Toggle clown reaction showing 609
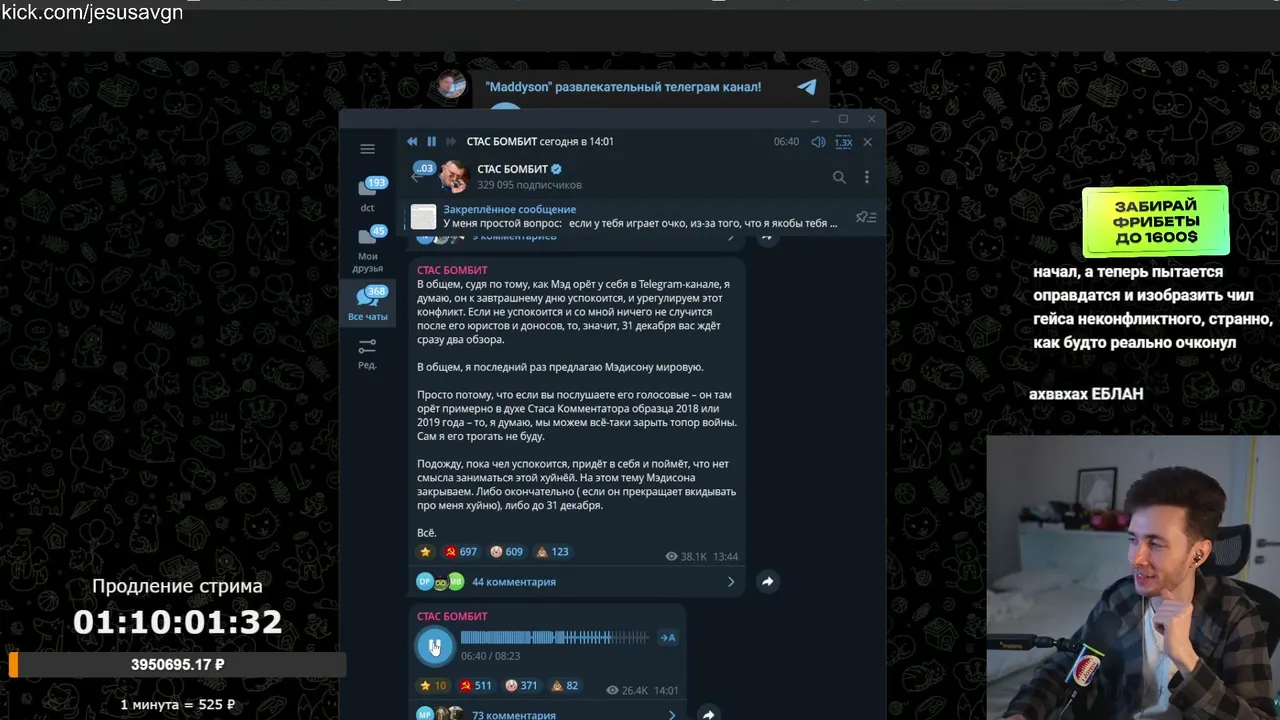 [x=507, y=552]
